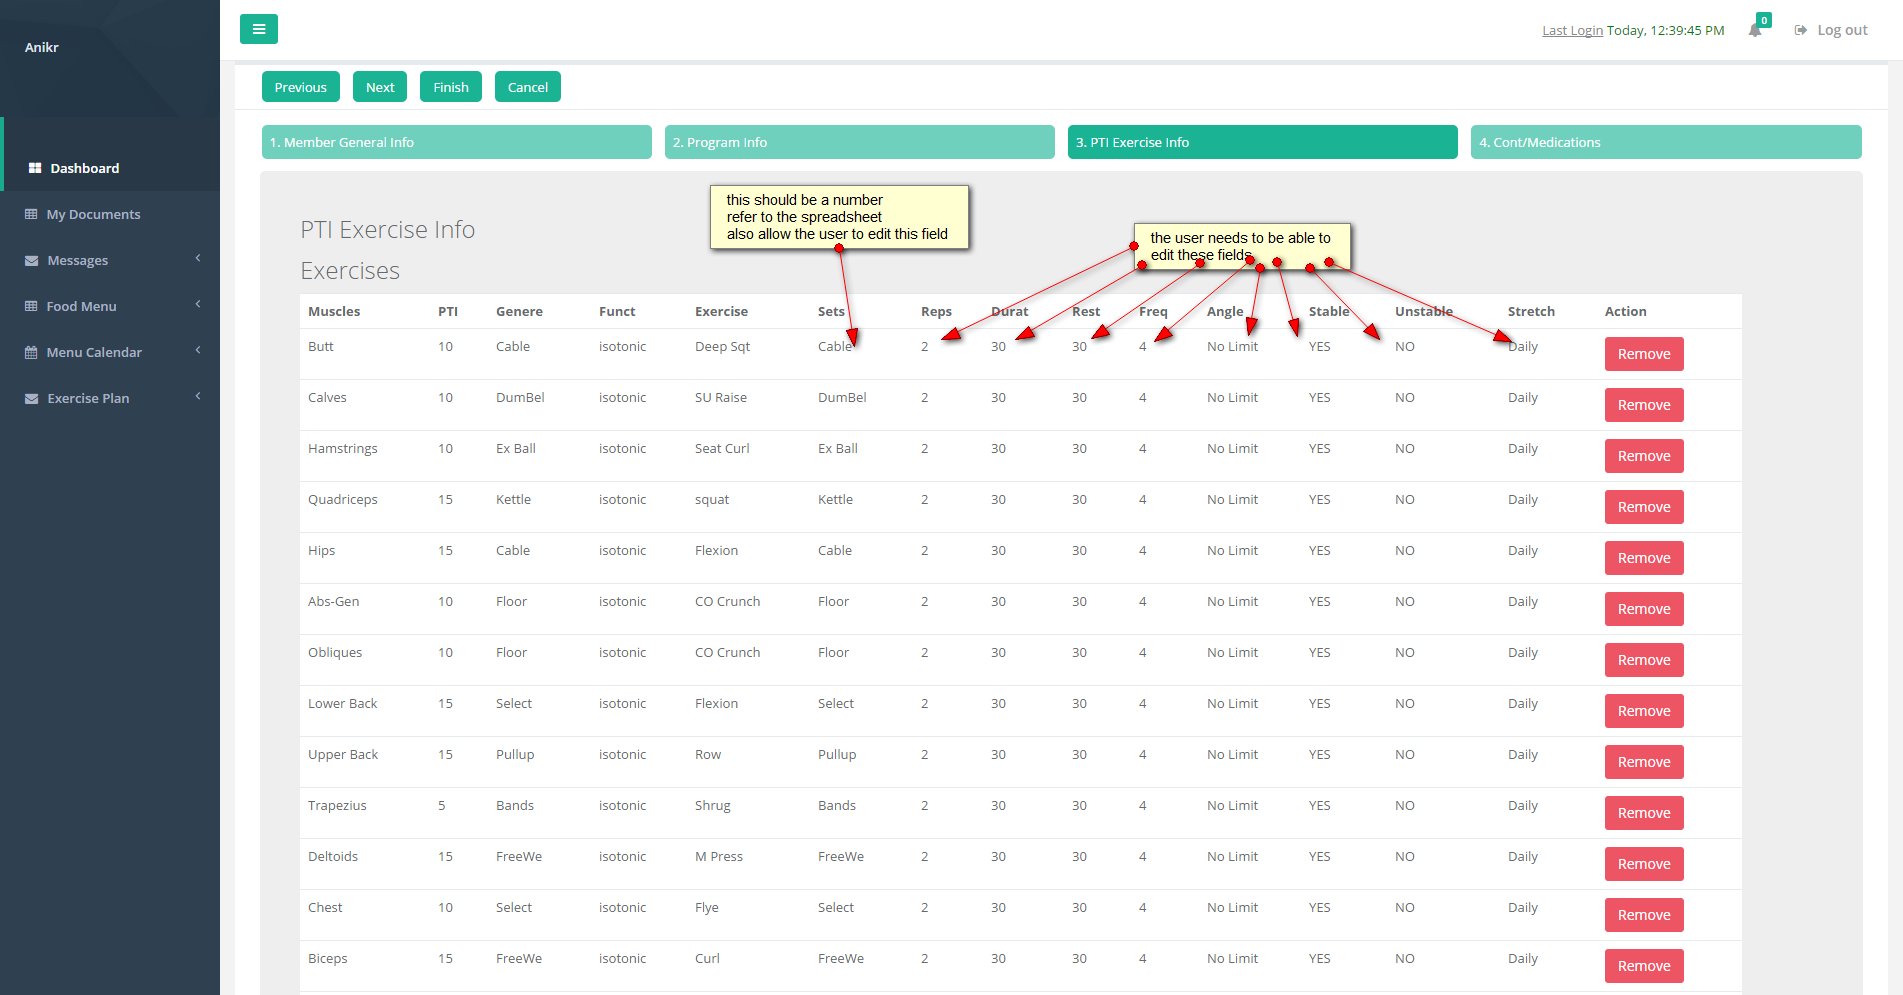Click the Last Login link
The image size is (1903, 995).
[1572, 30]
